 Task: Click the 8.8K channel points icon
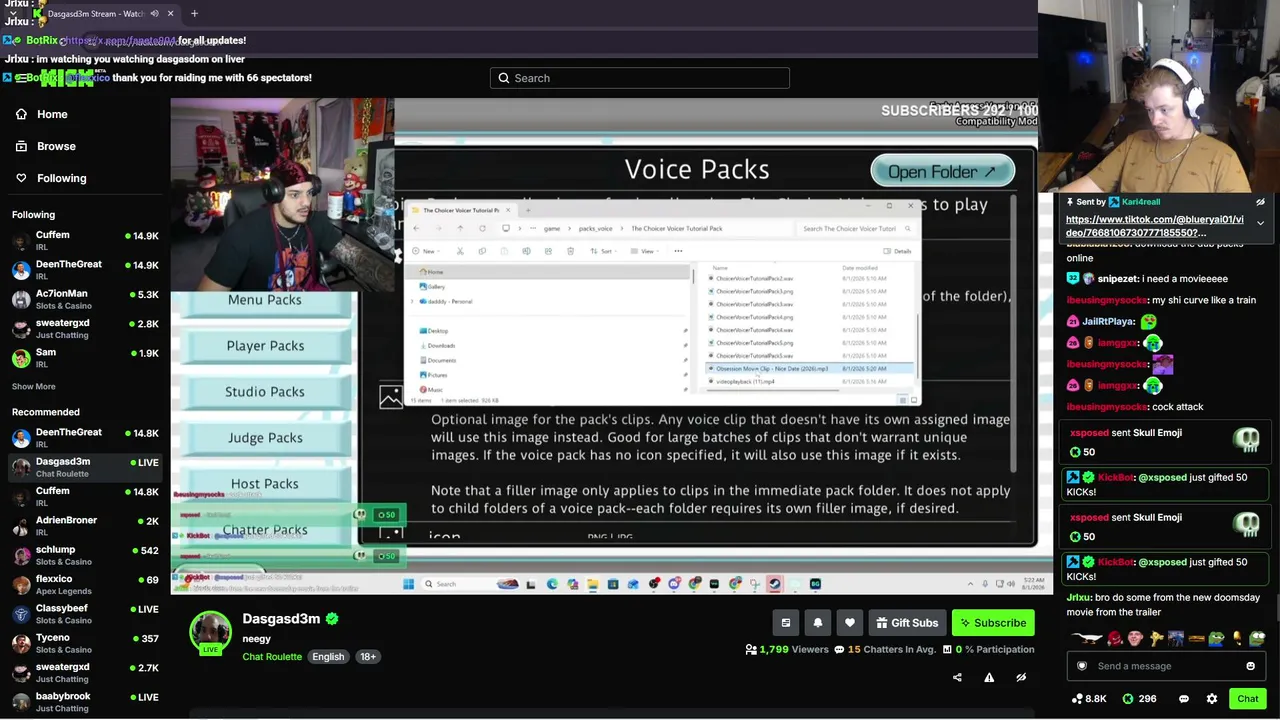(x=1077, y=699)
